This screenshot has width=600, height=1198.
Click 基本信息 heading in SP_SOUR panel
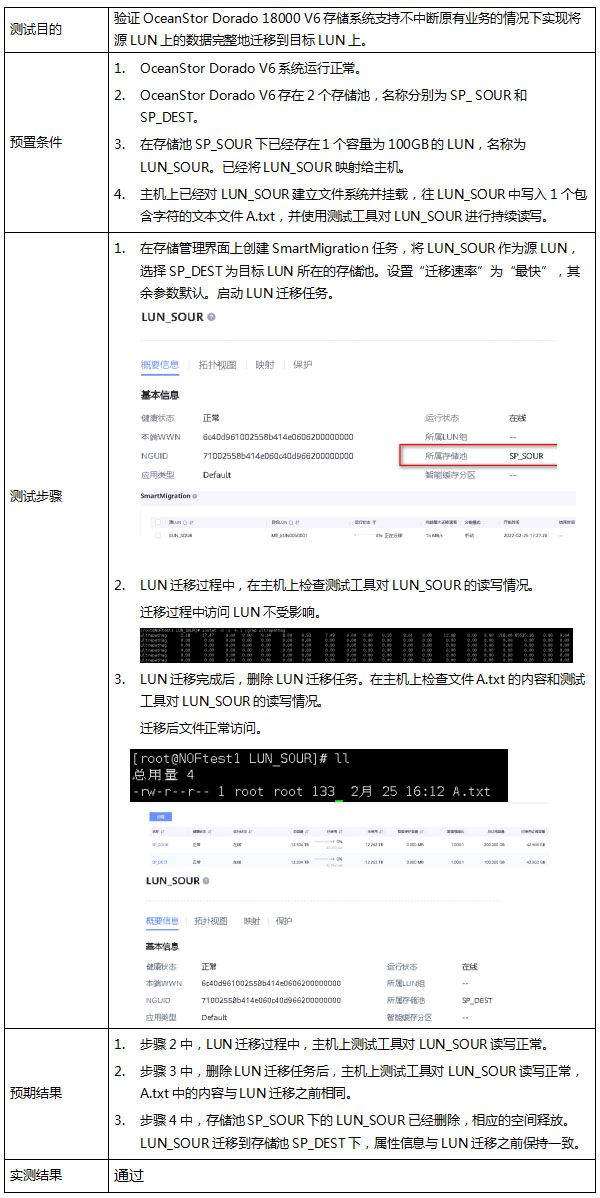[160, 395]
